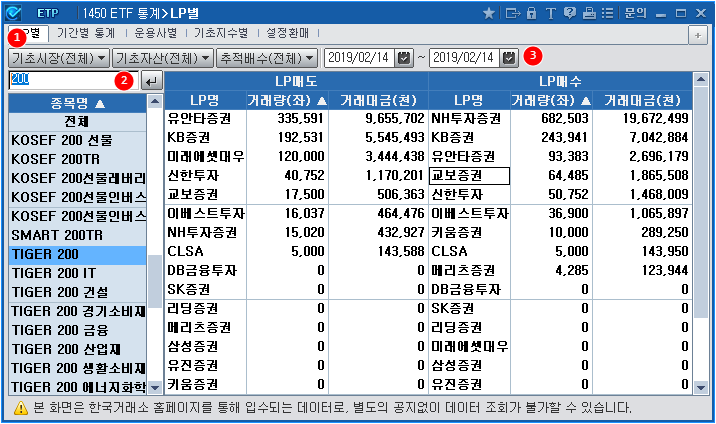Click the font size T icon
Screen dimensions: 716x424
click(551, 13)
